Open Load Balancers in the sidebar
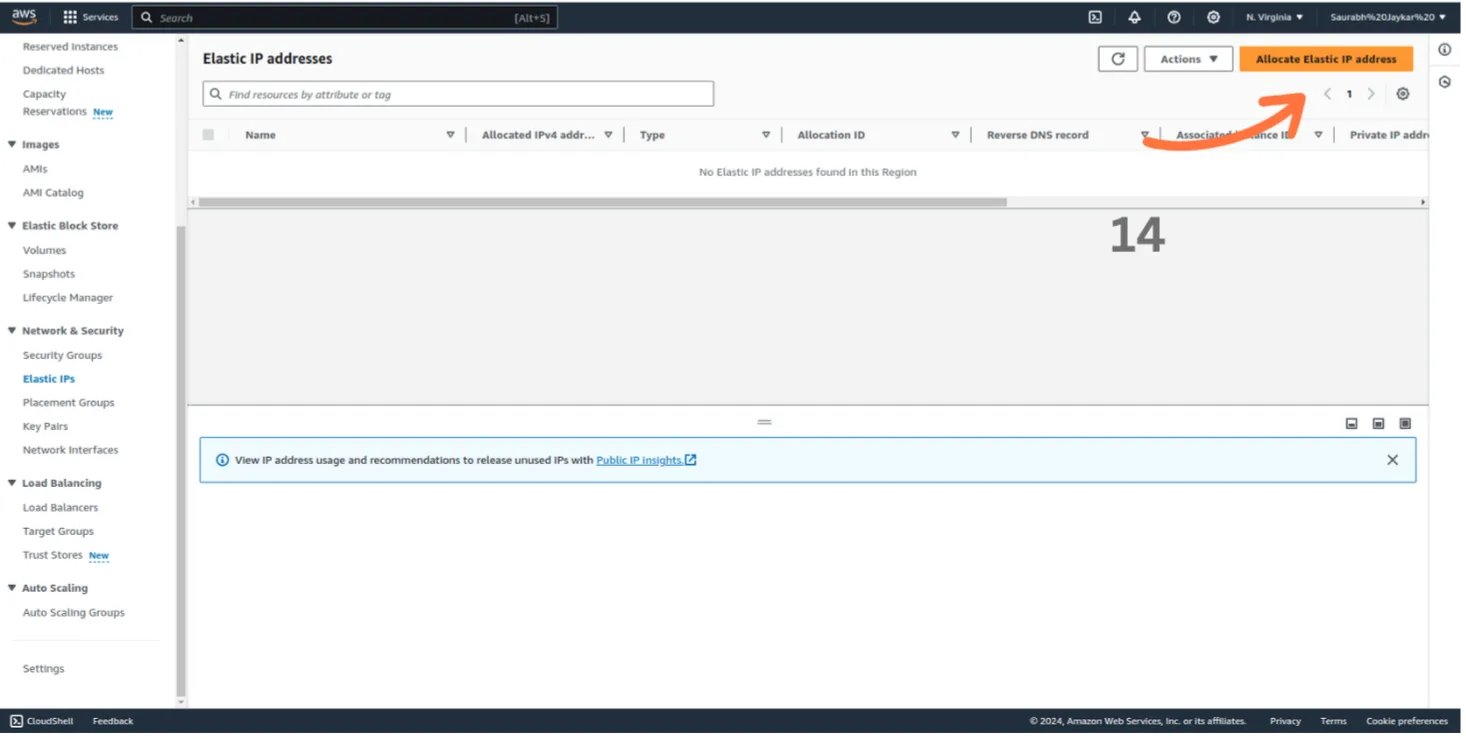This screenshot has height=739, width=1466. click(61, 508)
